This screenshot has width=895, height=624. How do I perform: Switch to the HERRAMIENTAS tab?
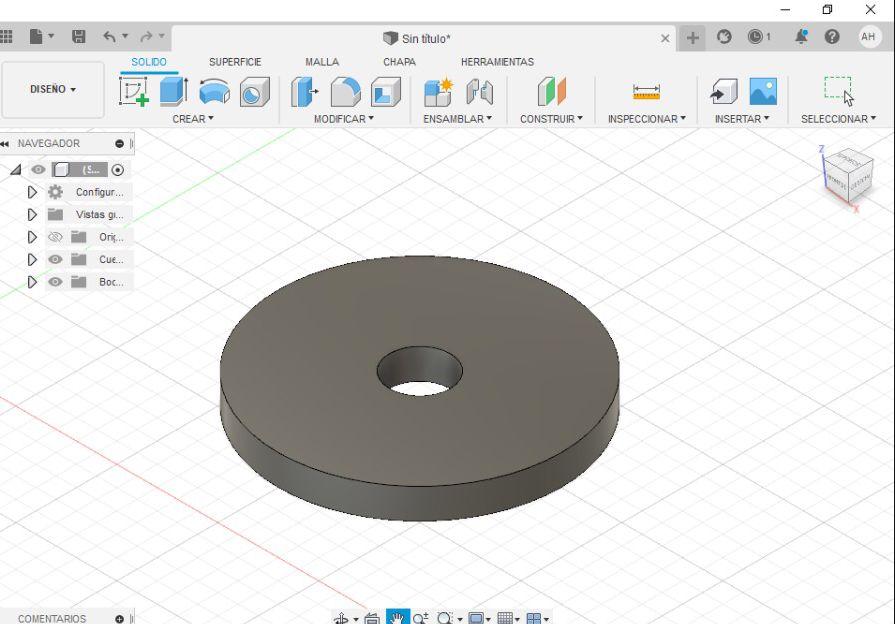pos(497,62)
